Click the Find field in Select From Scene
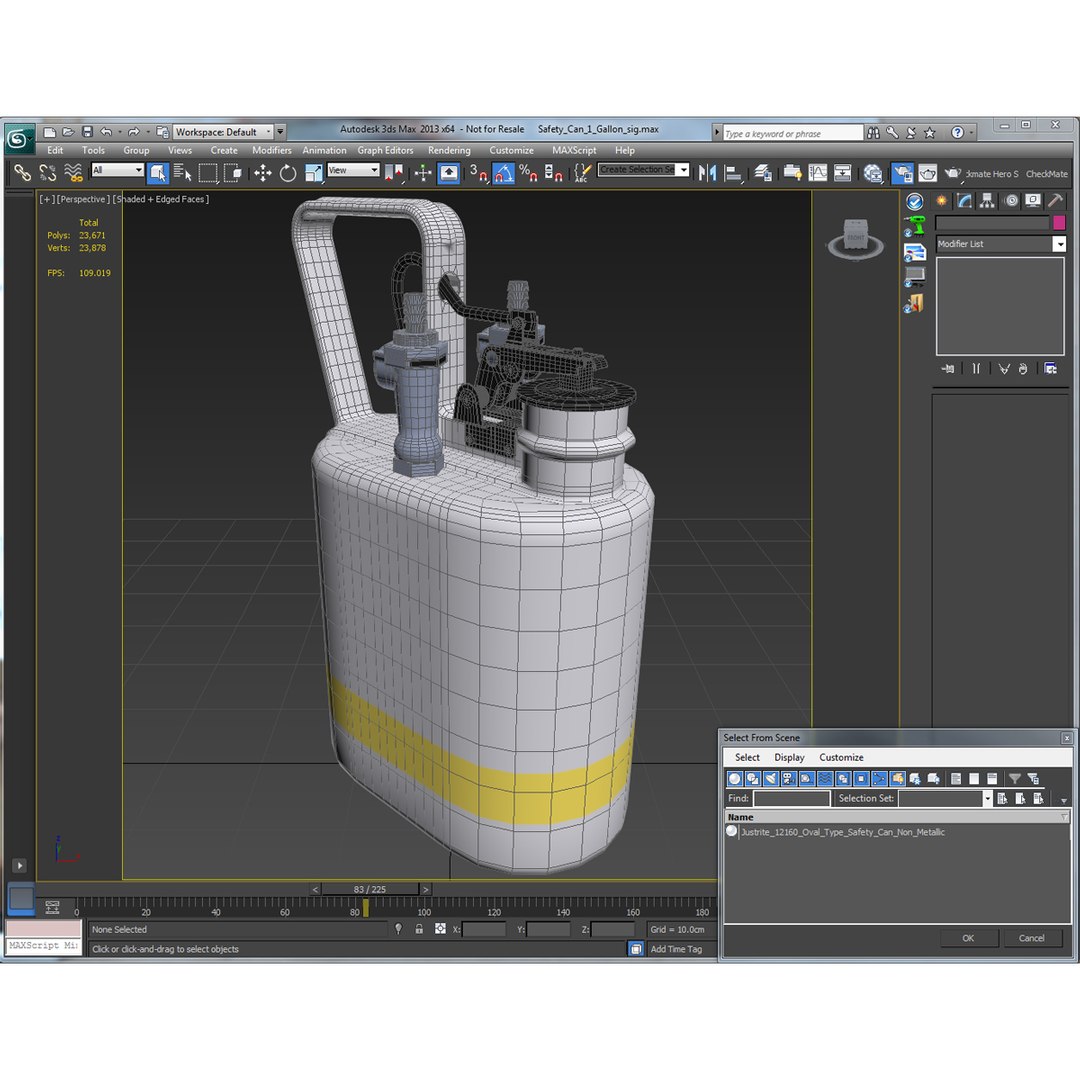The image size is (1080, 1080). pyautogui.click(x=791, y=798)
